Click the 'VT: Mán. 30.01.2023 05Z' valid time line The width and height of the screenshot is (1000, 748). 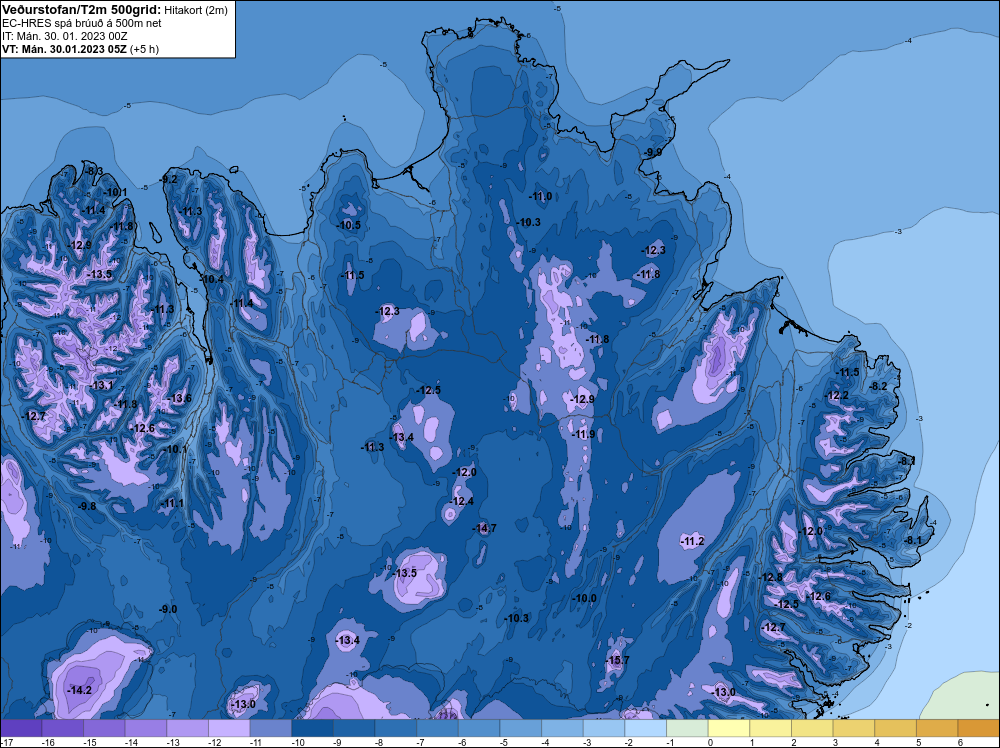[x=64, y=49]
